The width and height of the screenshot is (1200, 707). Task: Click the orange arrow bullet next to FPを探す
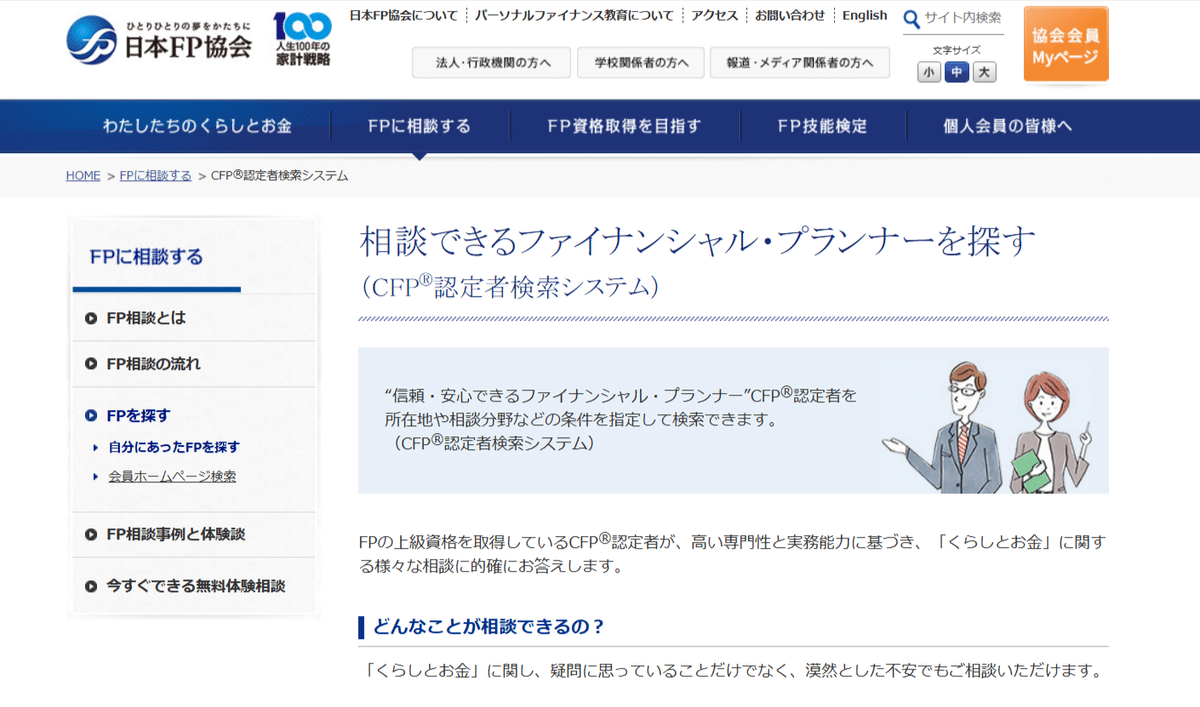[89, 415]
